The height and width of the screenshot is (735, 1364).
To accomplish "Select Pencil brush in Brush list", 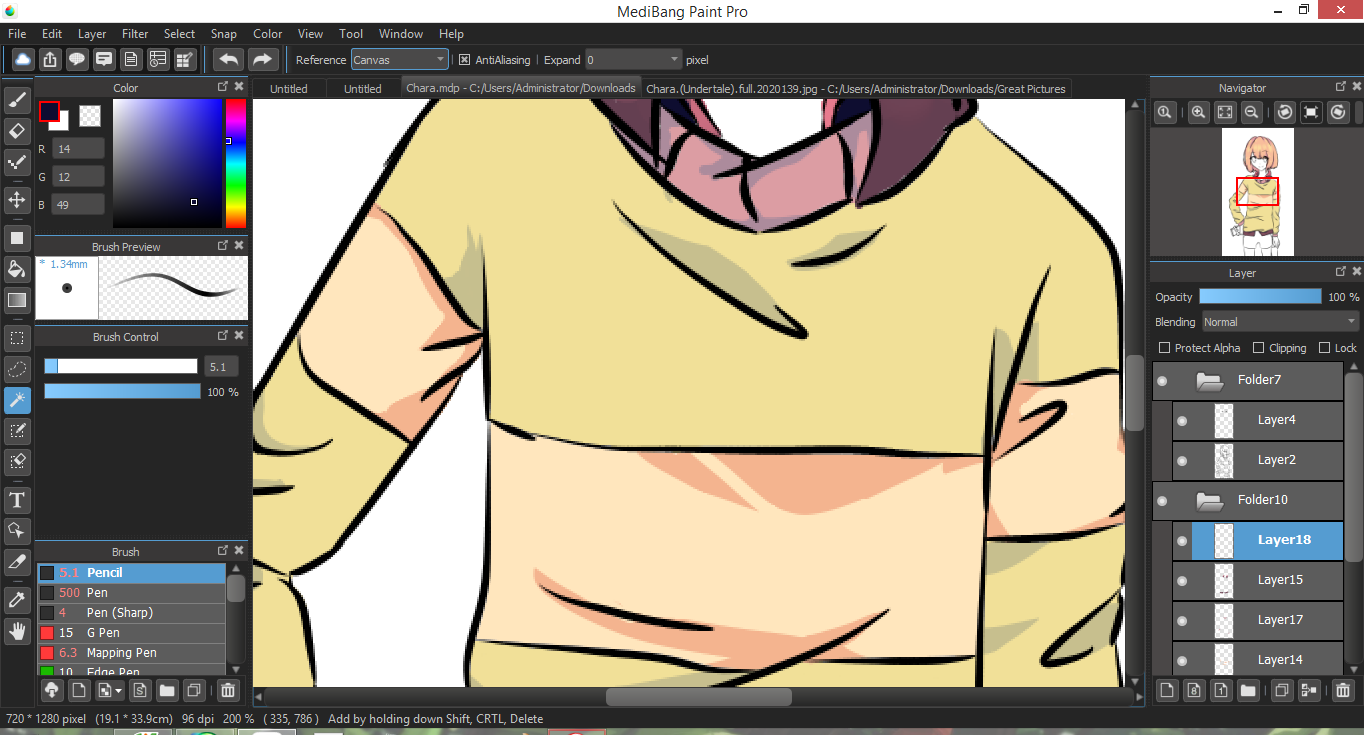I will pos(131,573).
